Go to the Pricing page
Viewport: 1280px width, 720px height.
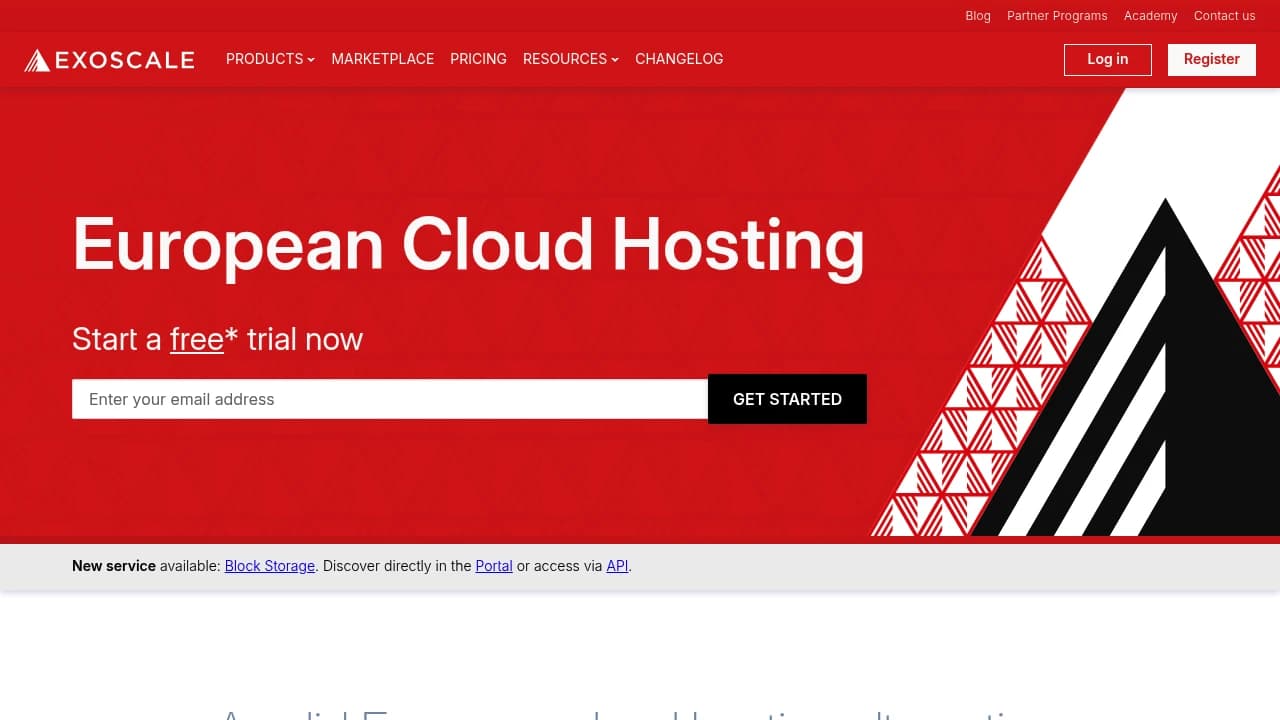[478, 59]
